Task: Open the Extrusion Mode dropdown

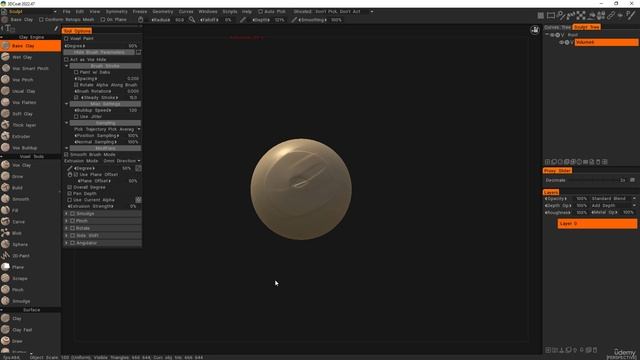Action: pos(122,161)
